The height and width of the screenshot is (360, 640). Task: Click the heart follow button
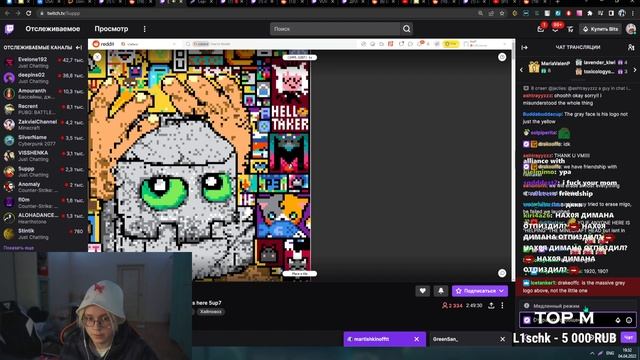422,291
